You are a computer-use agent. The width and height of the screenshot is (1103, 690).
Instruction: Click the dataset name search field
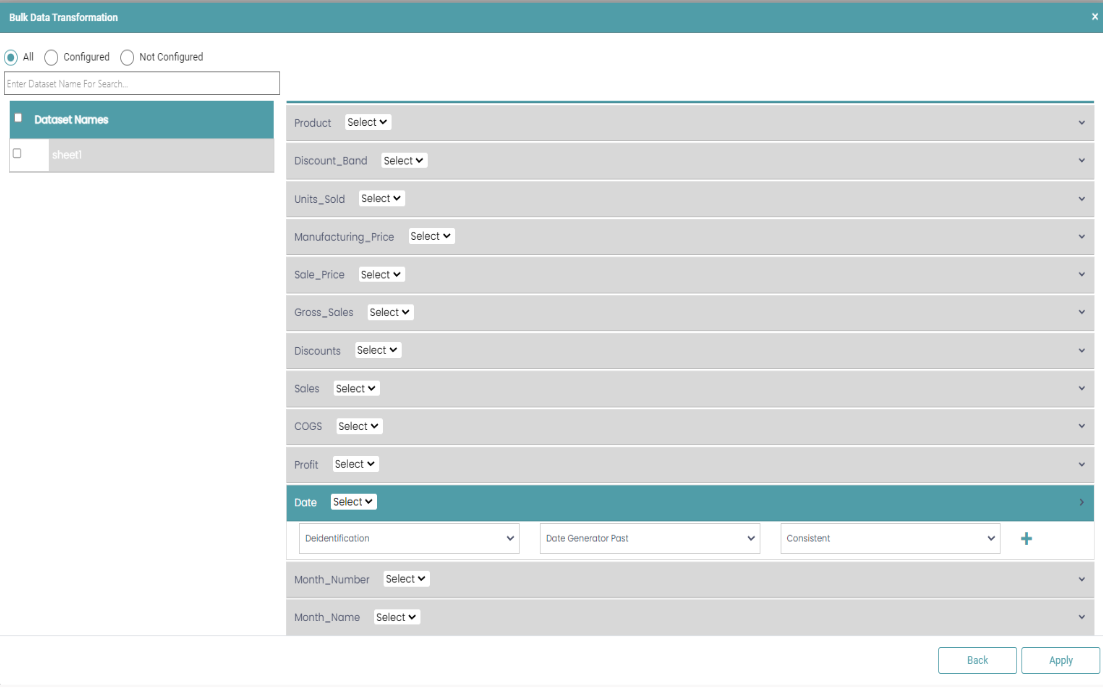coord(142,83)
